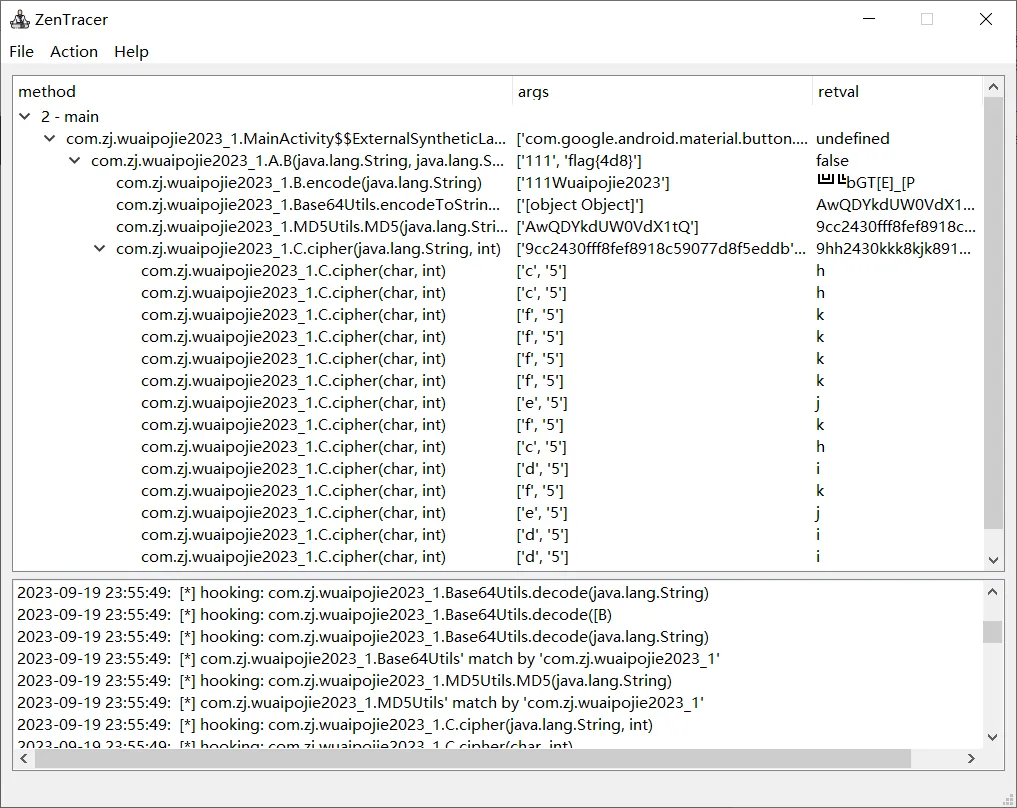Open the Action menu
The image size is (1017, 808).
click(74, 52)
